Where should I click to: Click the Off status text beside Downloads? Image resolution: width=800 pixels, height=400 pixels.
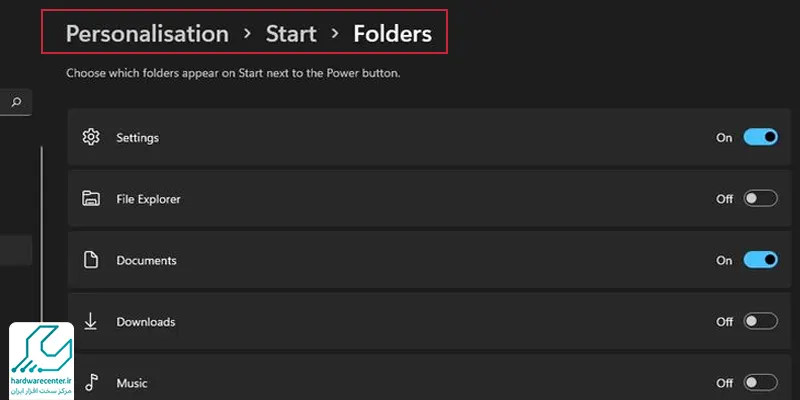click(724, 322)
